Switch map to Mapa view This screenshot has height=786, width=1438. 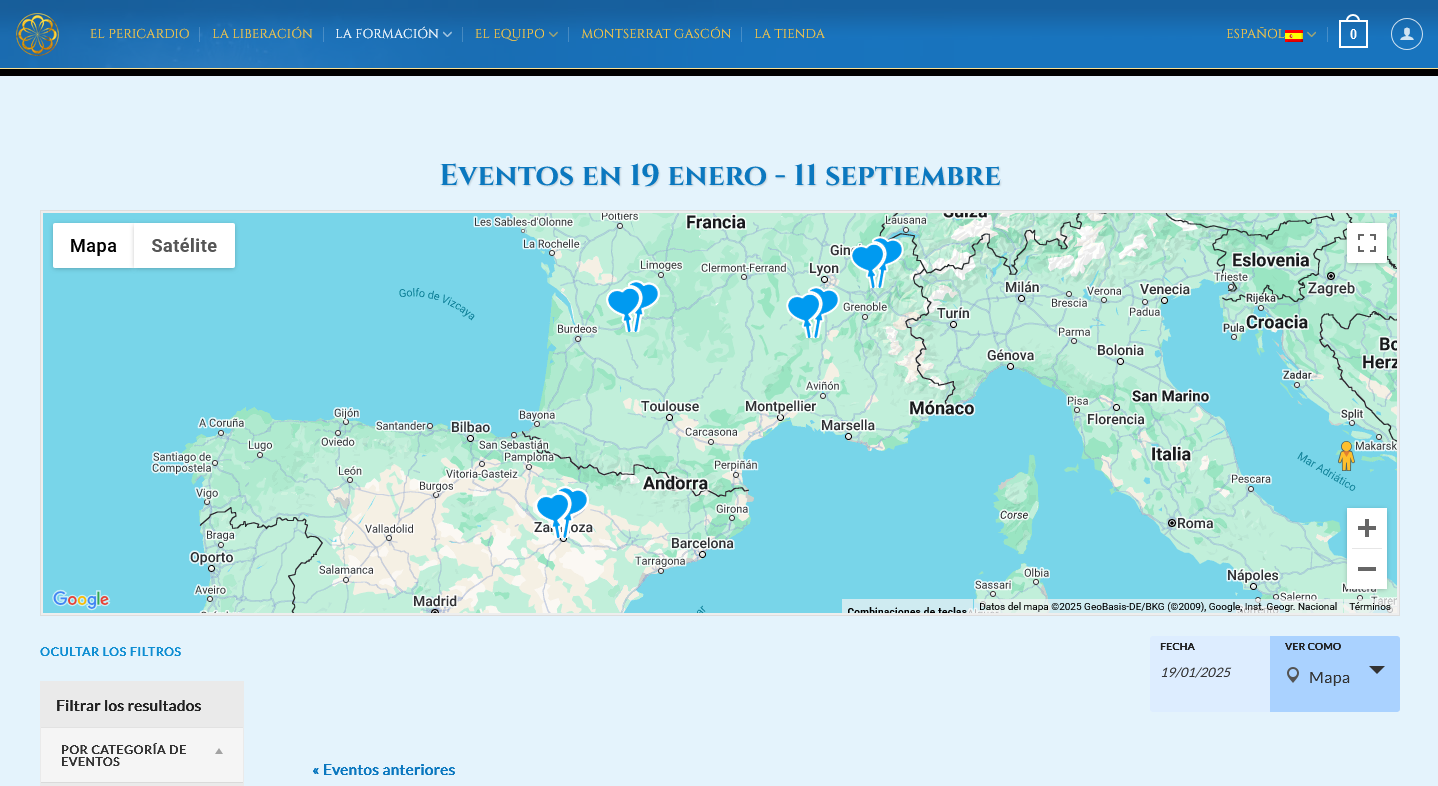(x=93, y=246)
